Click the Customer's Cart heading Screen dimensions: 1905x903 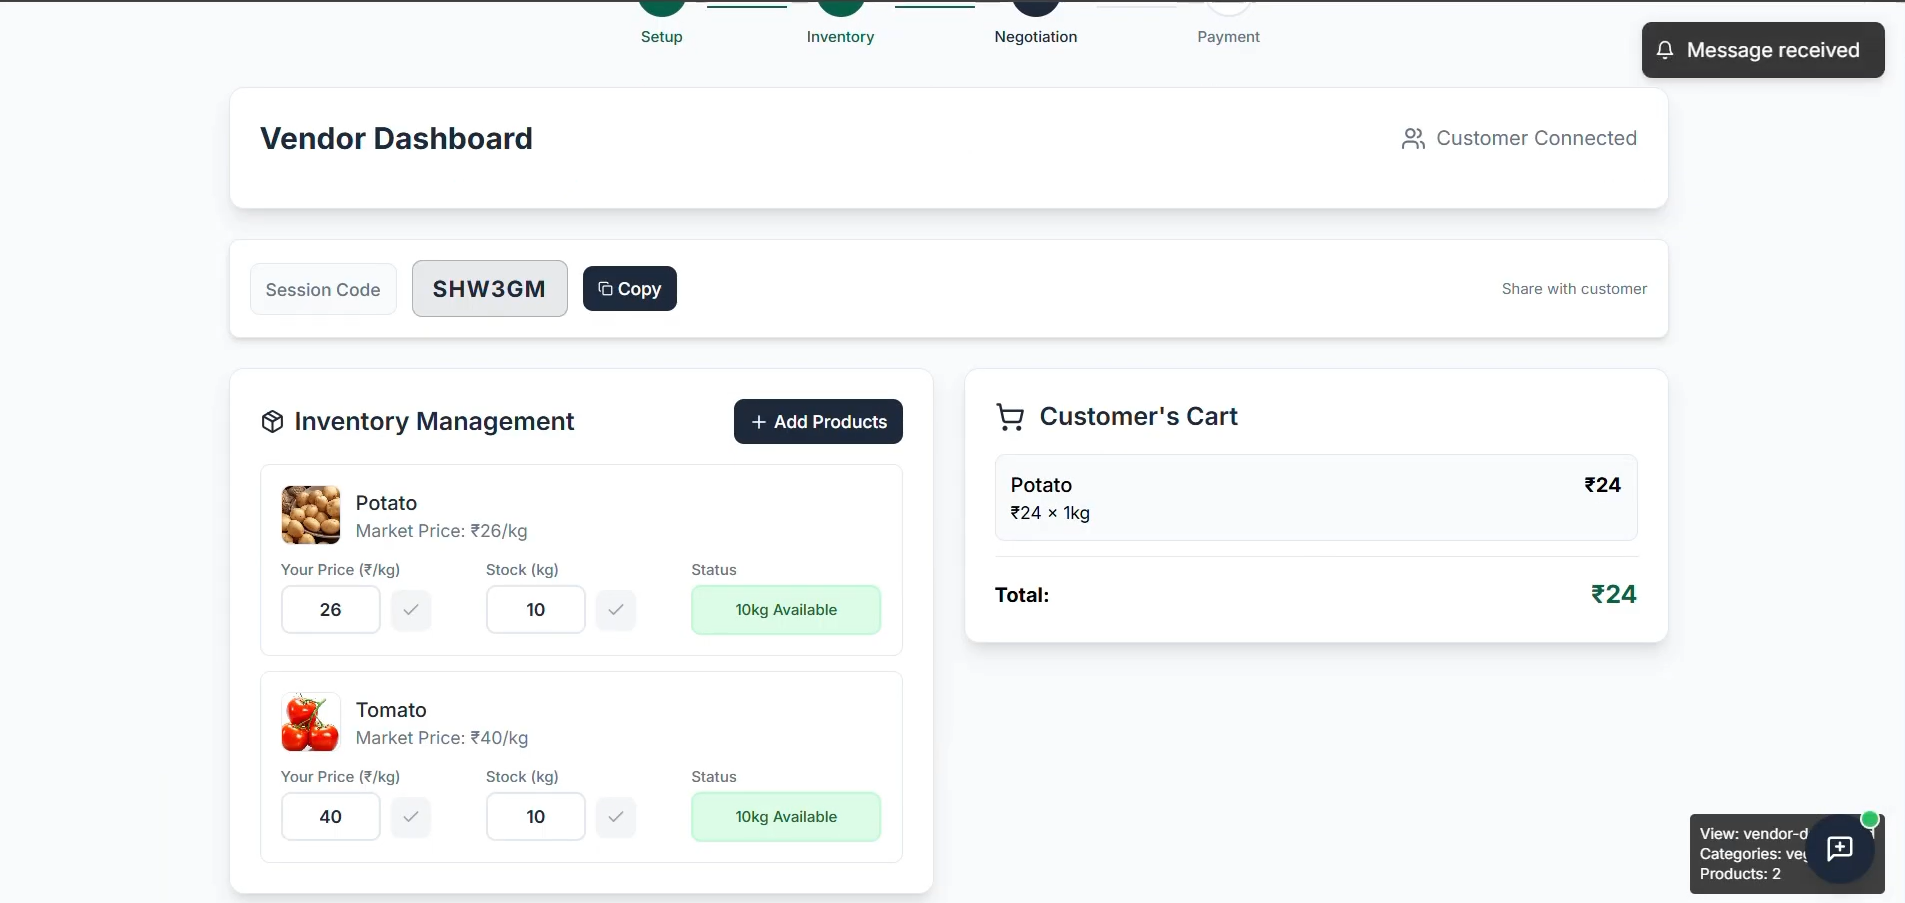[1139, 417]
